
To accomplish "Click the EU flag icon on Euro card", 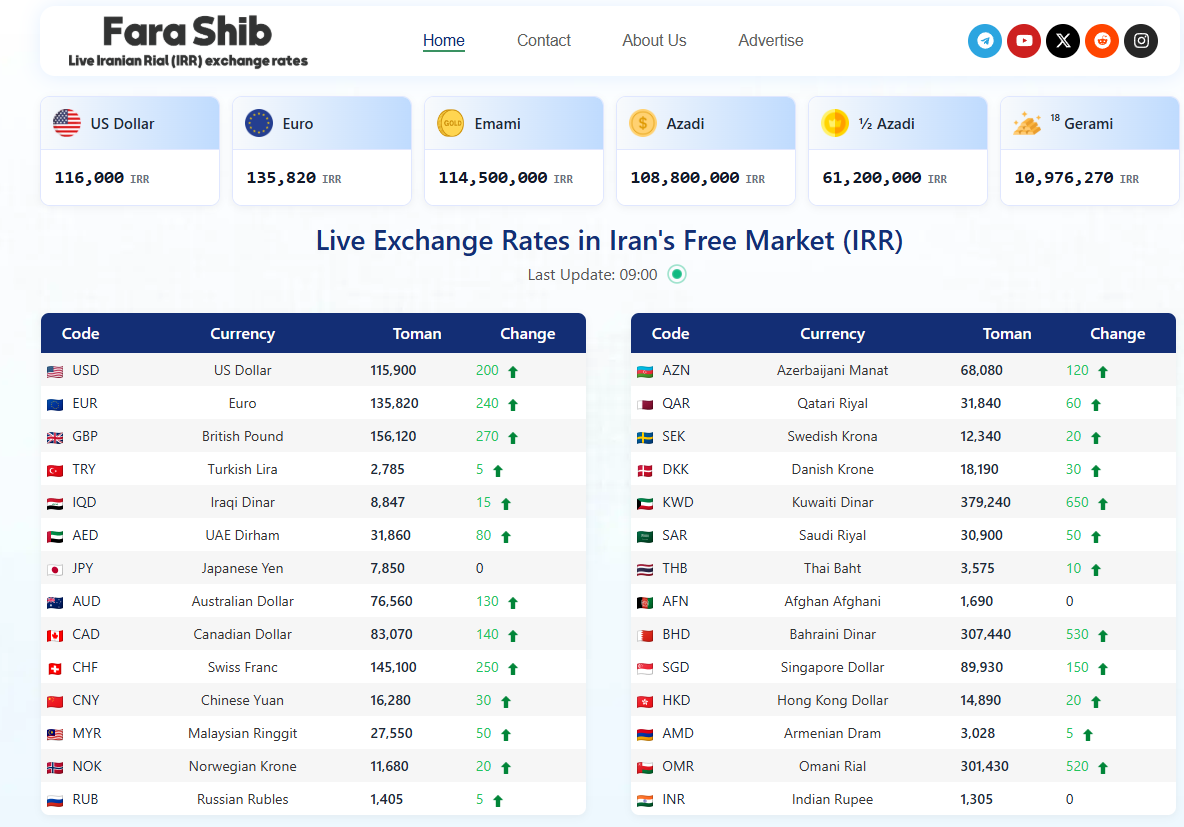I will tap(259, 123).
